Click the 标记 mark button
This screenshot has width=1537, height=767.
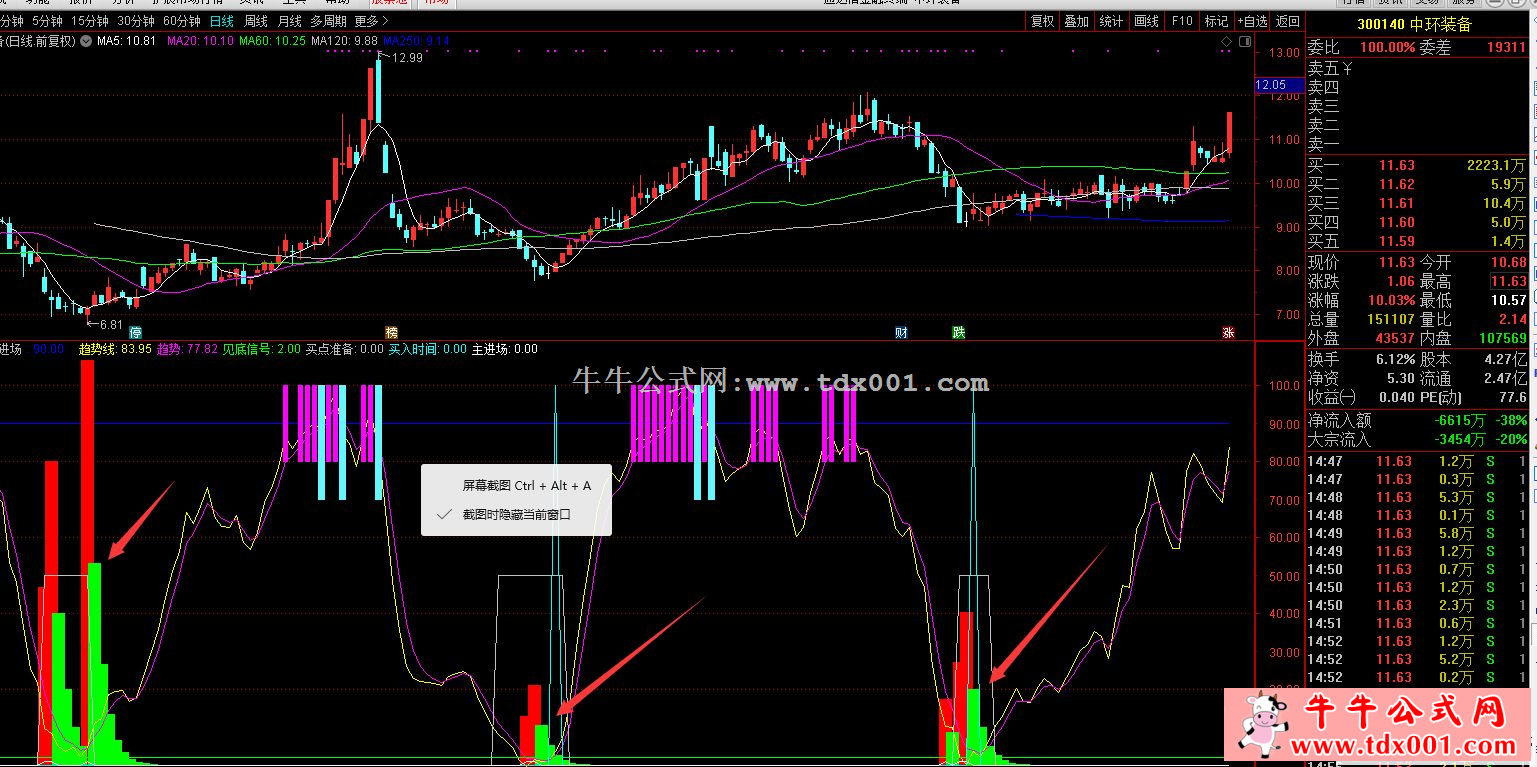(1216, 21)
